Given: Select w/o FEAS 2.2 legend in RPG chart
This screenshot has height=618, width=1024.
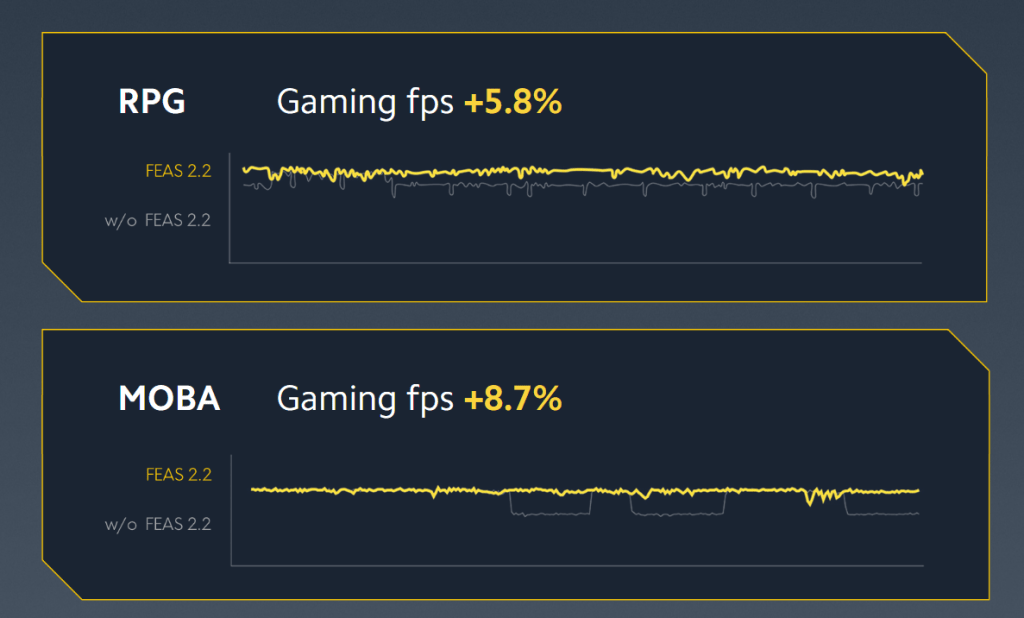Looking at the screenshot, I should [x=158, y=220].
